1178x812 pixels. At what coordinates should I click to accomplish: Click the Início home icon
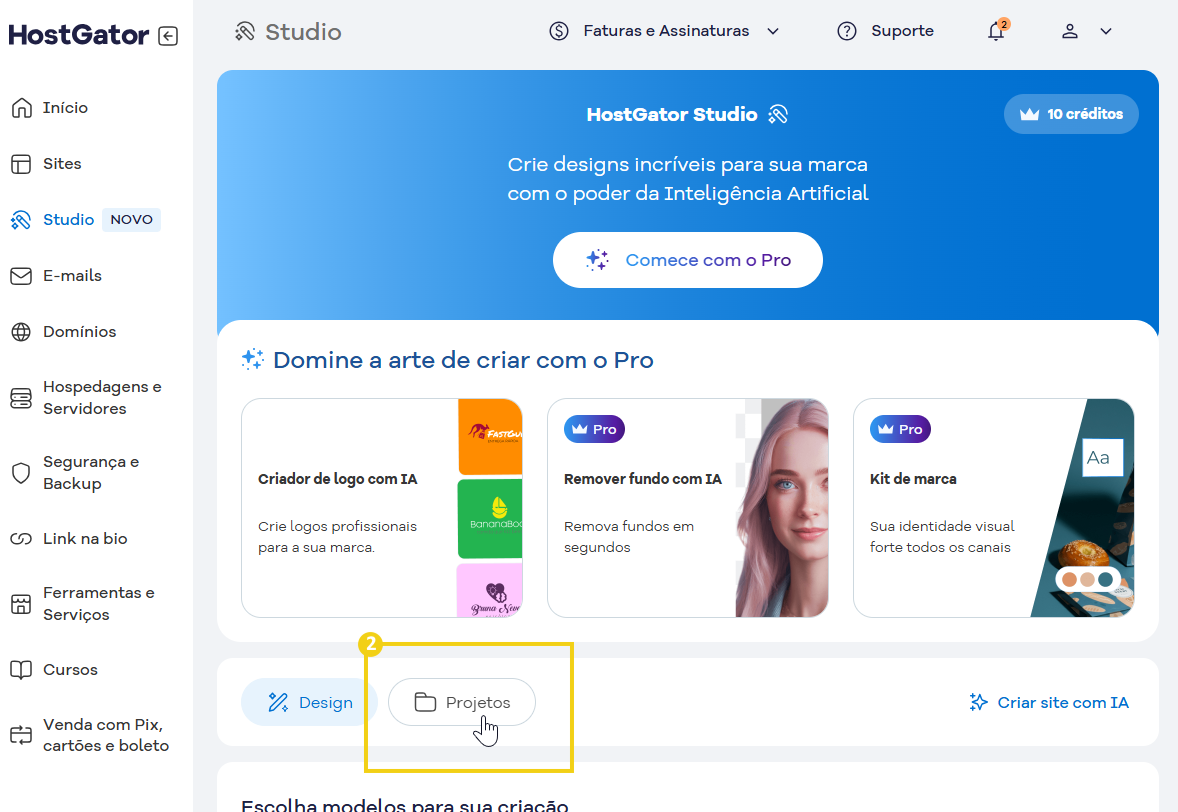[22, 108]
